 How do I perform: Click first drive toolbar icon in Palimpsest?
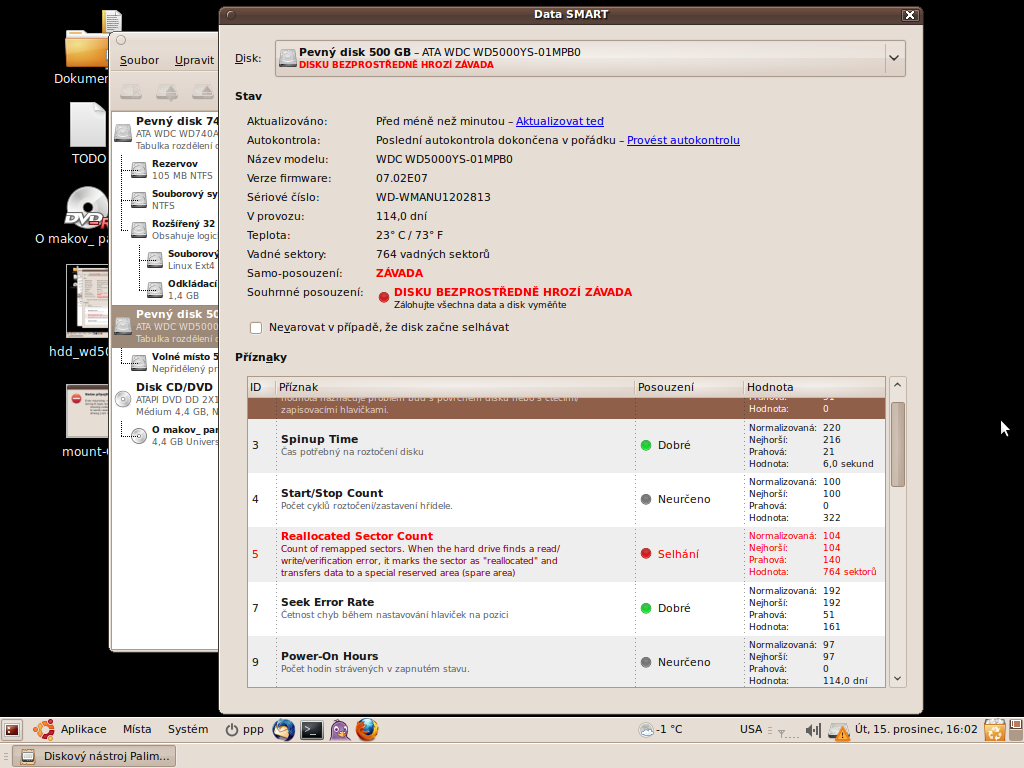click(x=131, y=92)
